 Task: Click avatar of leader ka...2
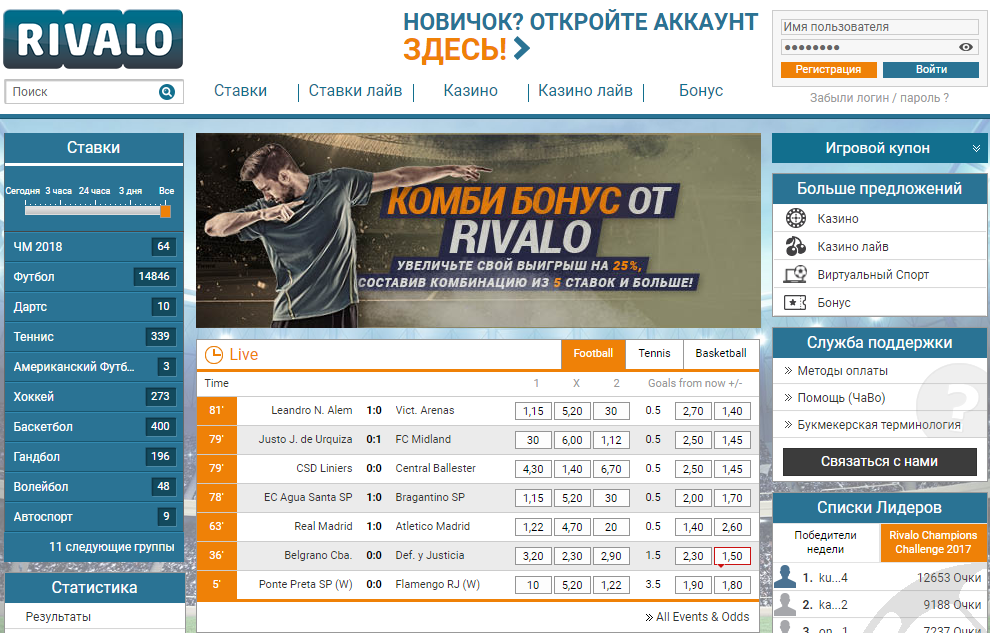pos(785,604)
